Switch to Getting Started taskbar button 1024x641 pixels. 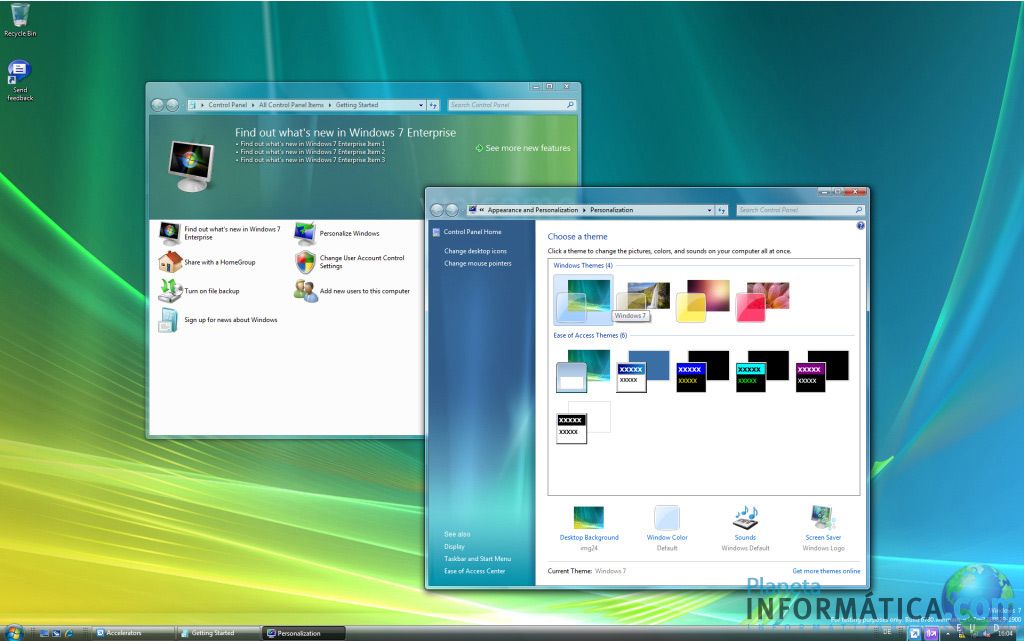point(219,633)
